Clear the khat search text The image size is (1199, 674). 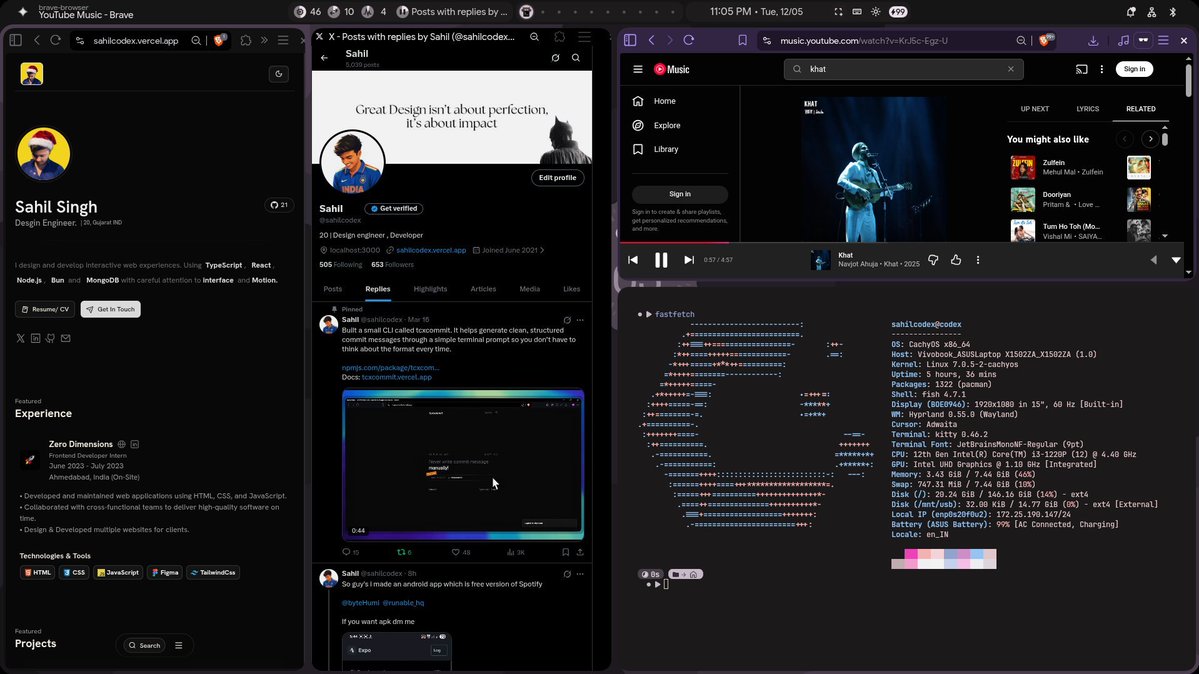coord(1011,69)
